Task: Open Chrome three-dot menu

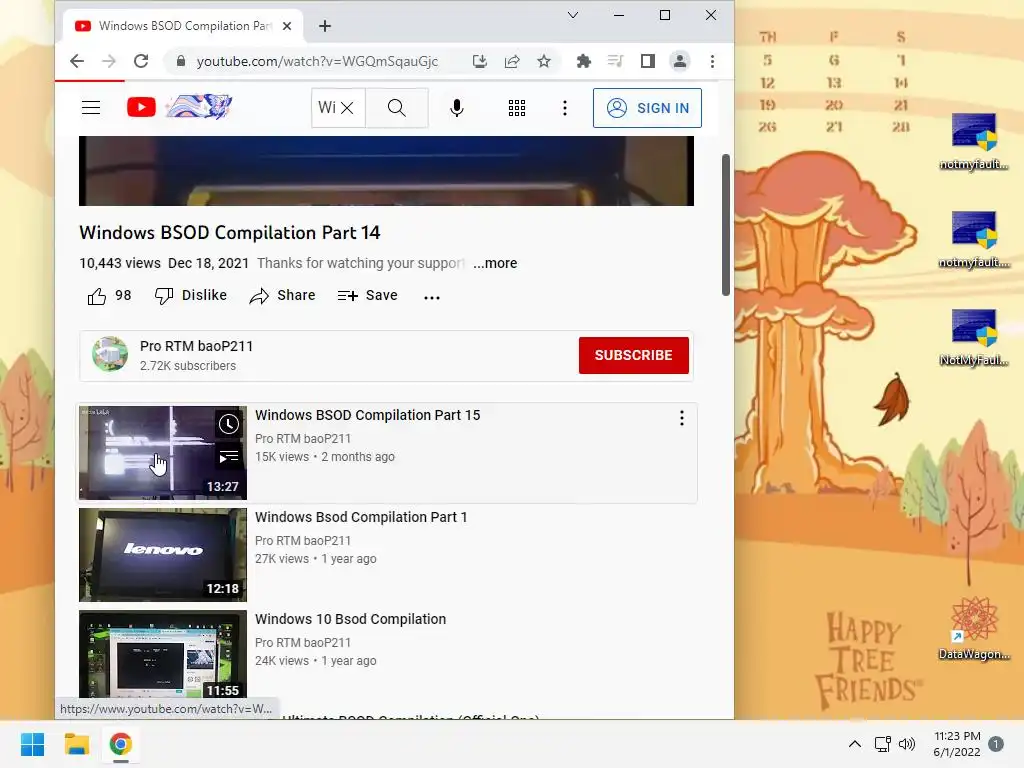Action: click(712, 61)
